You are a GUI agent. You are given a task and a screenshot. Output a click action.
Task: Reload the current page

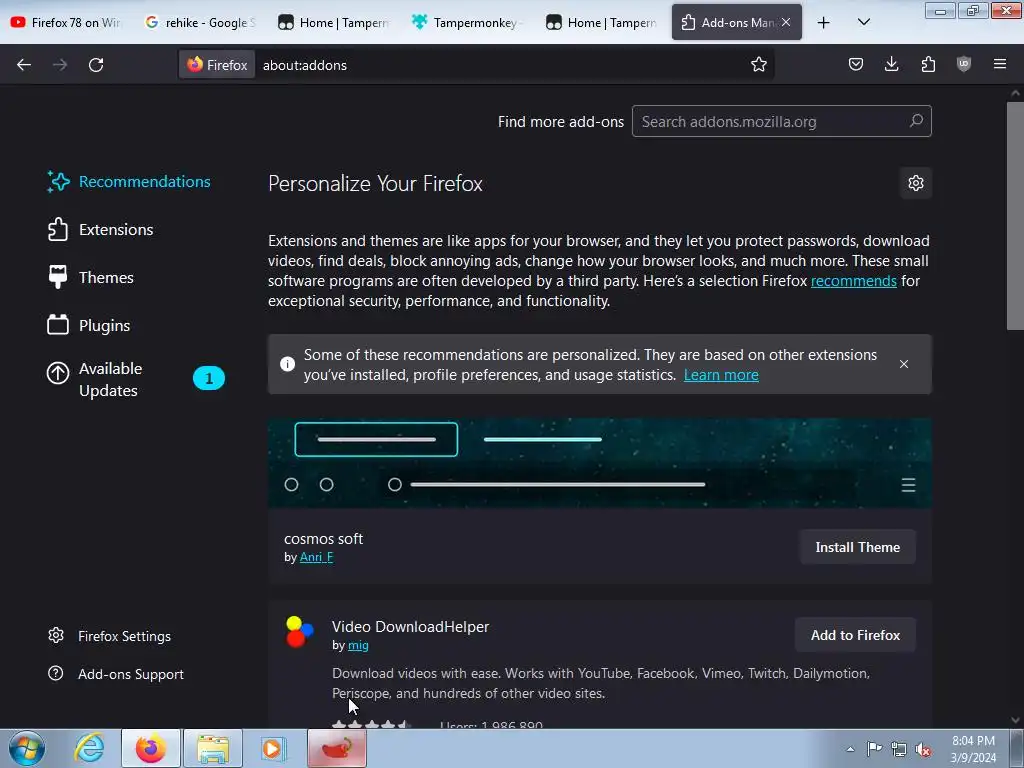[x=96, y=65]
